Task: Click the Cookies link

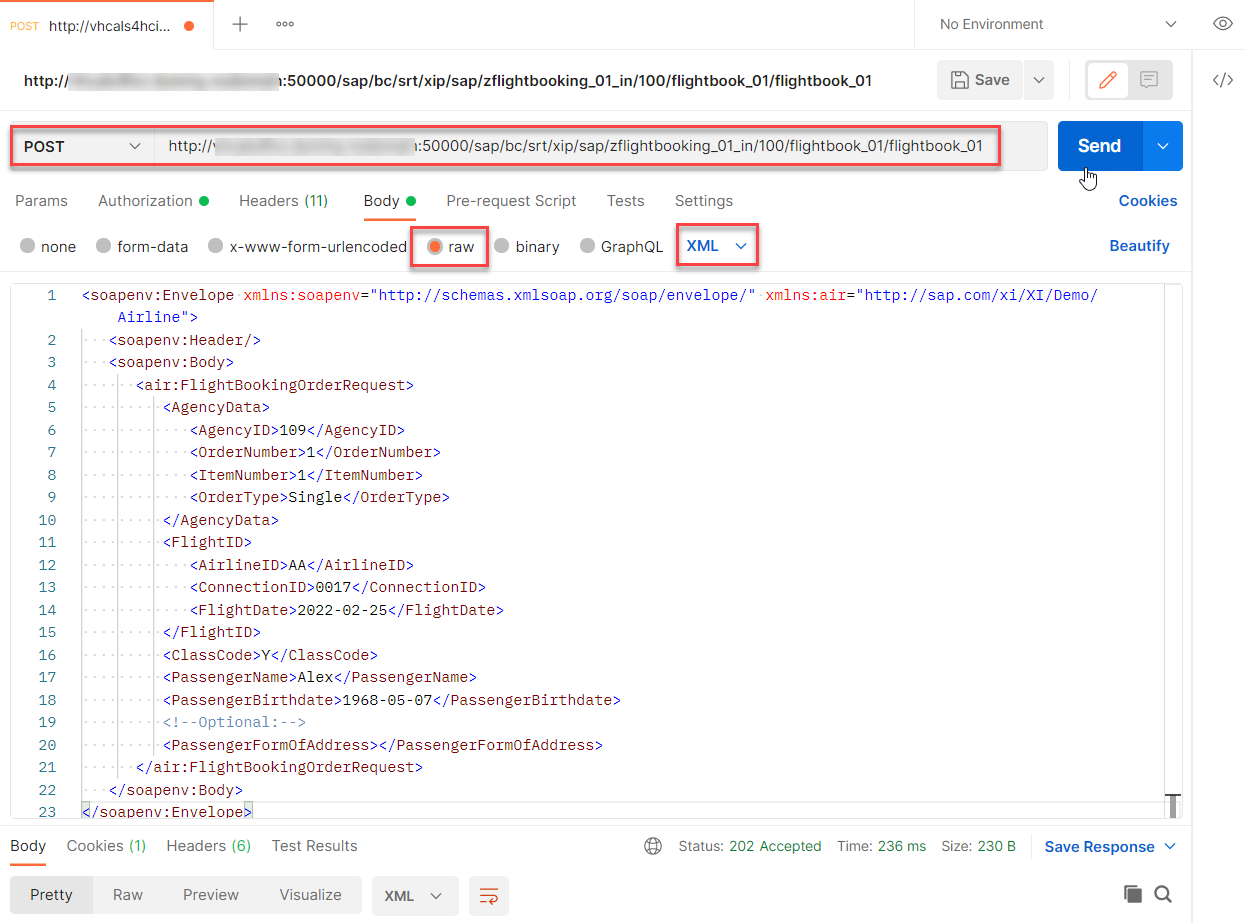Action: 1147,200
